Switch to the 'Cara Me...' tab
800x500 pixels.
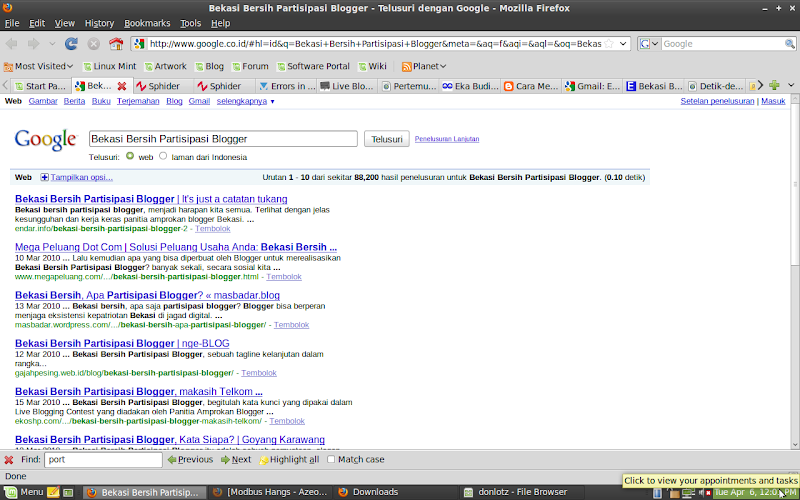pos(531,86)
